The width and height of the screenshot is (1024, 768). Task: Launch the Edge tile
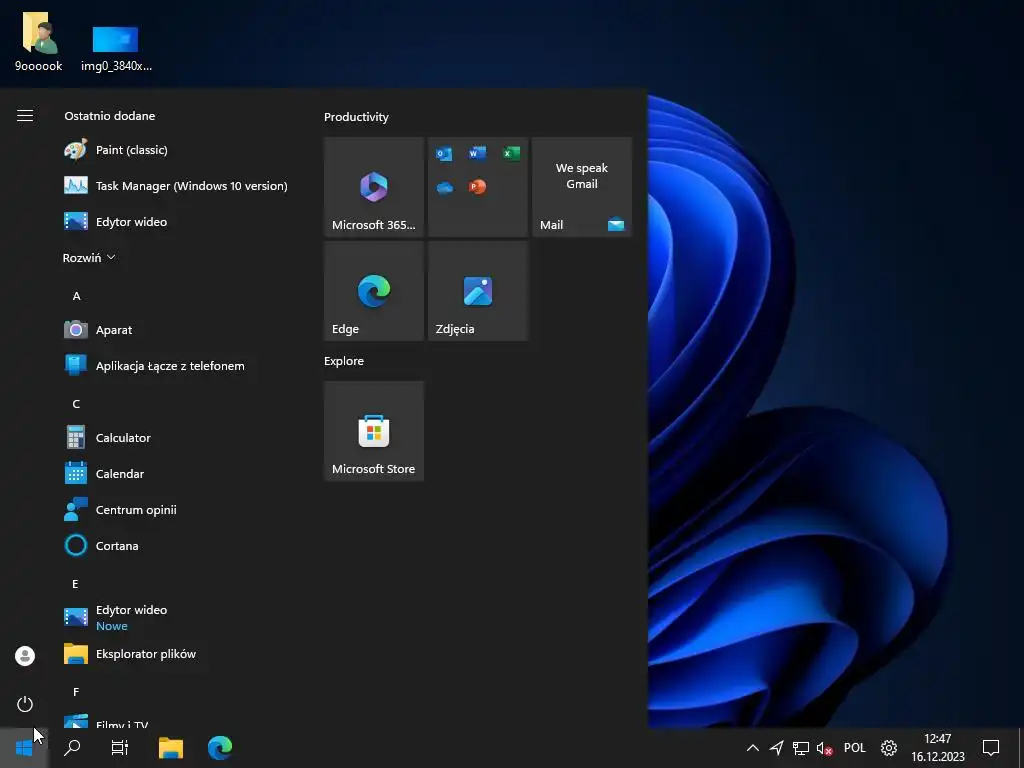pos(374,291)
